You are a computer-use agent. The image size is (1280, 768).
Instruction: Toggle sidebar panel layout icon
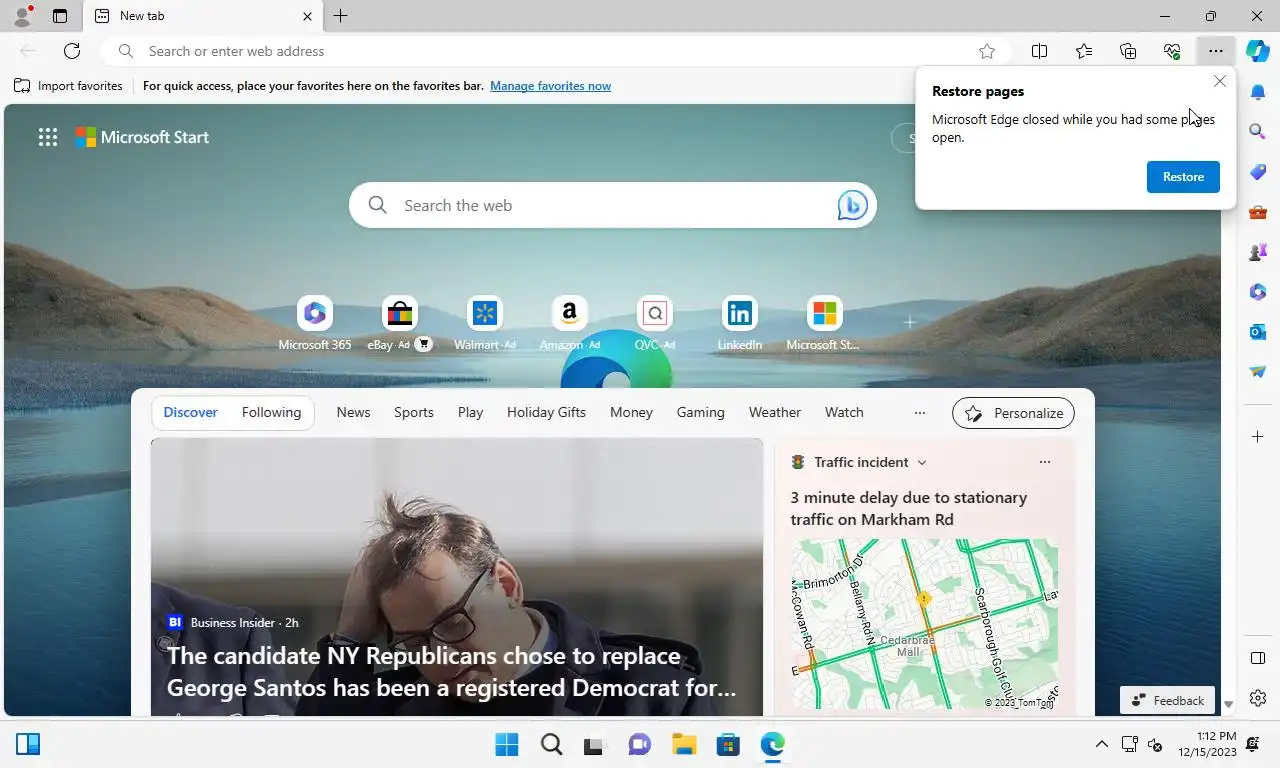(x=1258, y=658)
